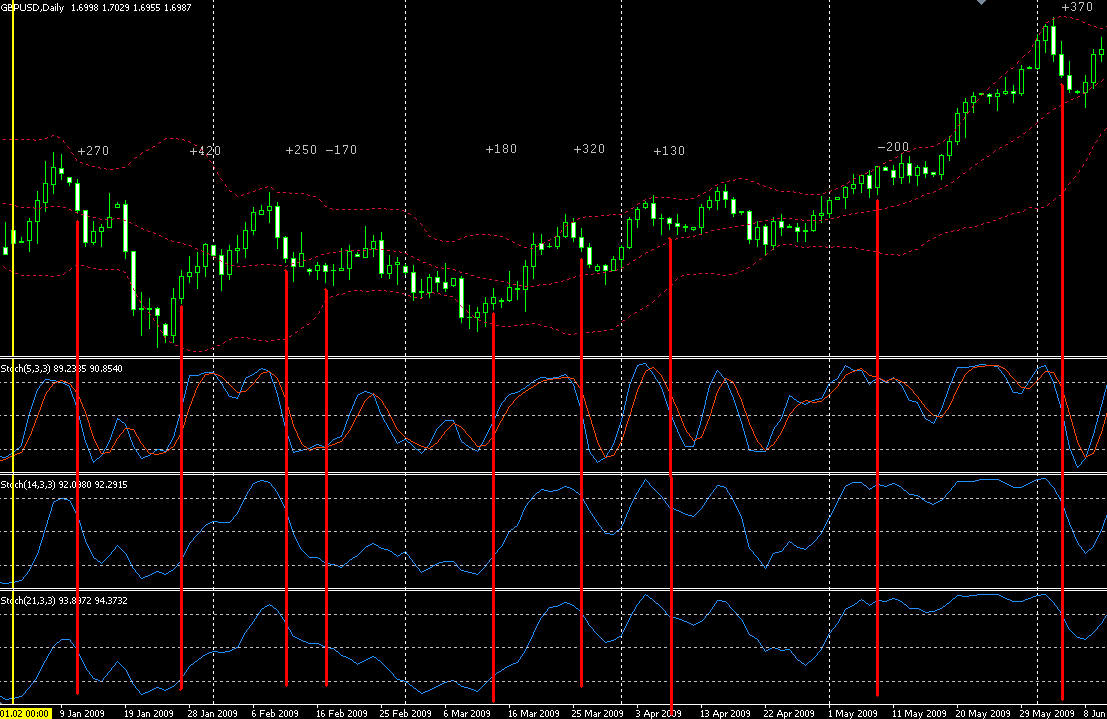The width and height of the screenshot is (1107, 719).
Task: Select the Stoch(14,3,3) indicator label
Action: point(28,485)
